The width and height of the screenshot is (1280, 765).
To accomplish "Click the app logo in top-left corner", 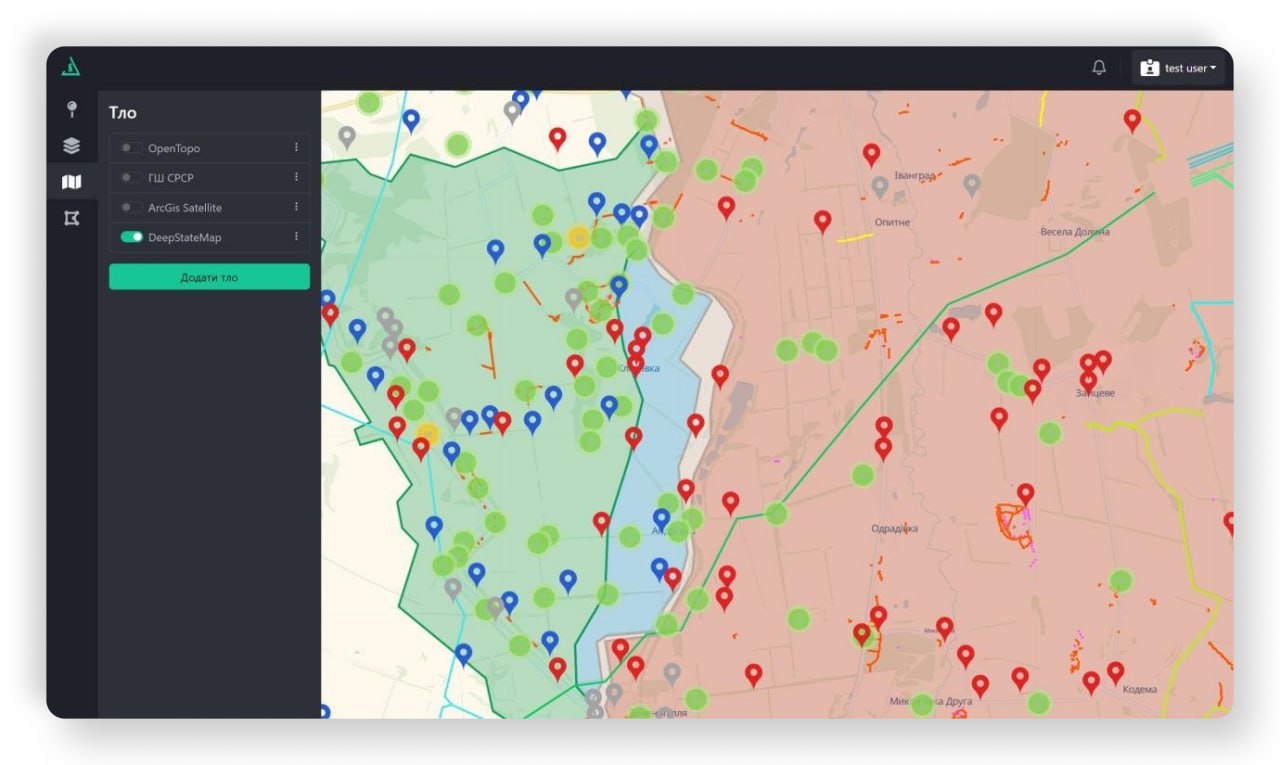I will click(x=71, y=68).
